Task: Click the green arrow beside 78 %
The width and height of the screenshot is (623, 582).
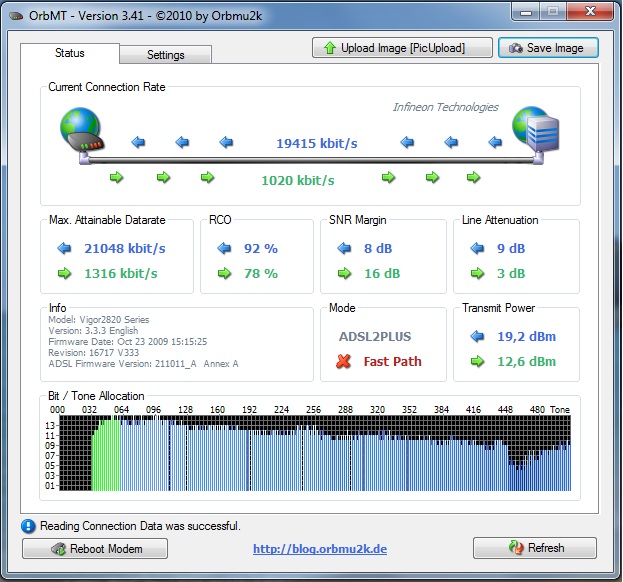Action: pyautogui.click(x=224, y=273)
